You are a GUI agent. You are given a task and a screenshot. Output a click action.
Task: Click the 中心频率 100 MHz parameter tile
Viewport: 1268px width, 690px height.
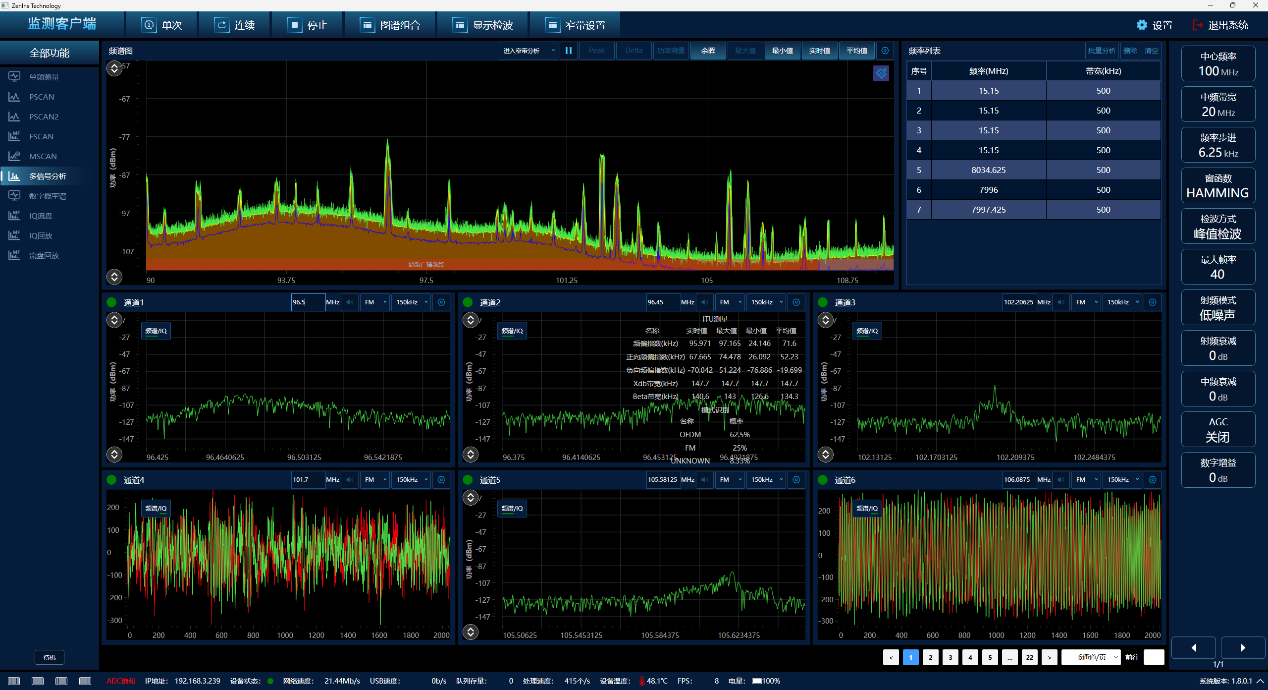[x=1217, y=64]
